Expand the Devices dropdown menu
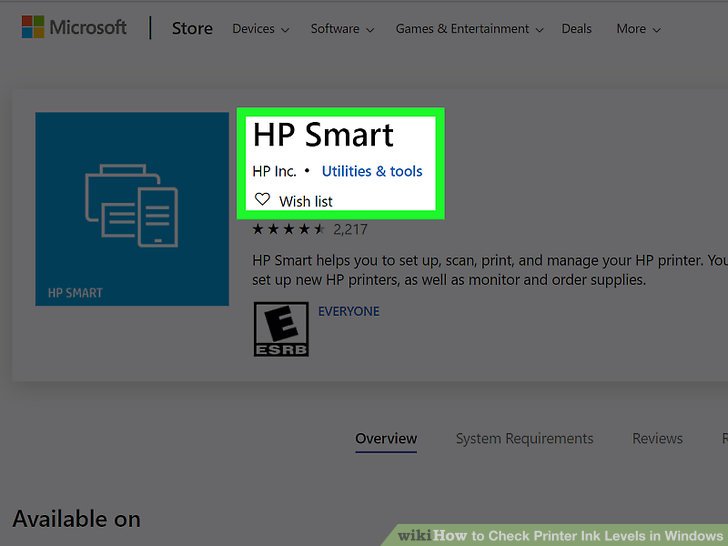Screen dimensions: 728x546 point(261,29)
